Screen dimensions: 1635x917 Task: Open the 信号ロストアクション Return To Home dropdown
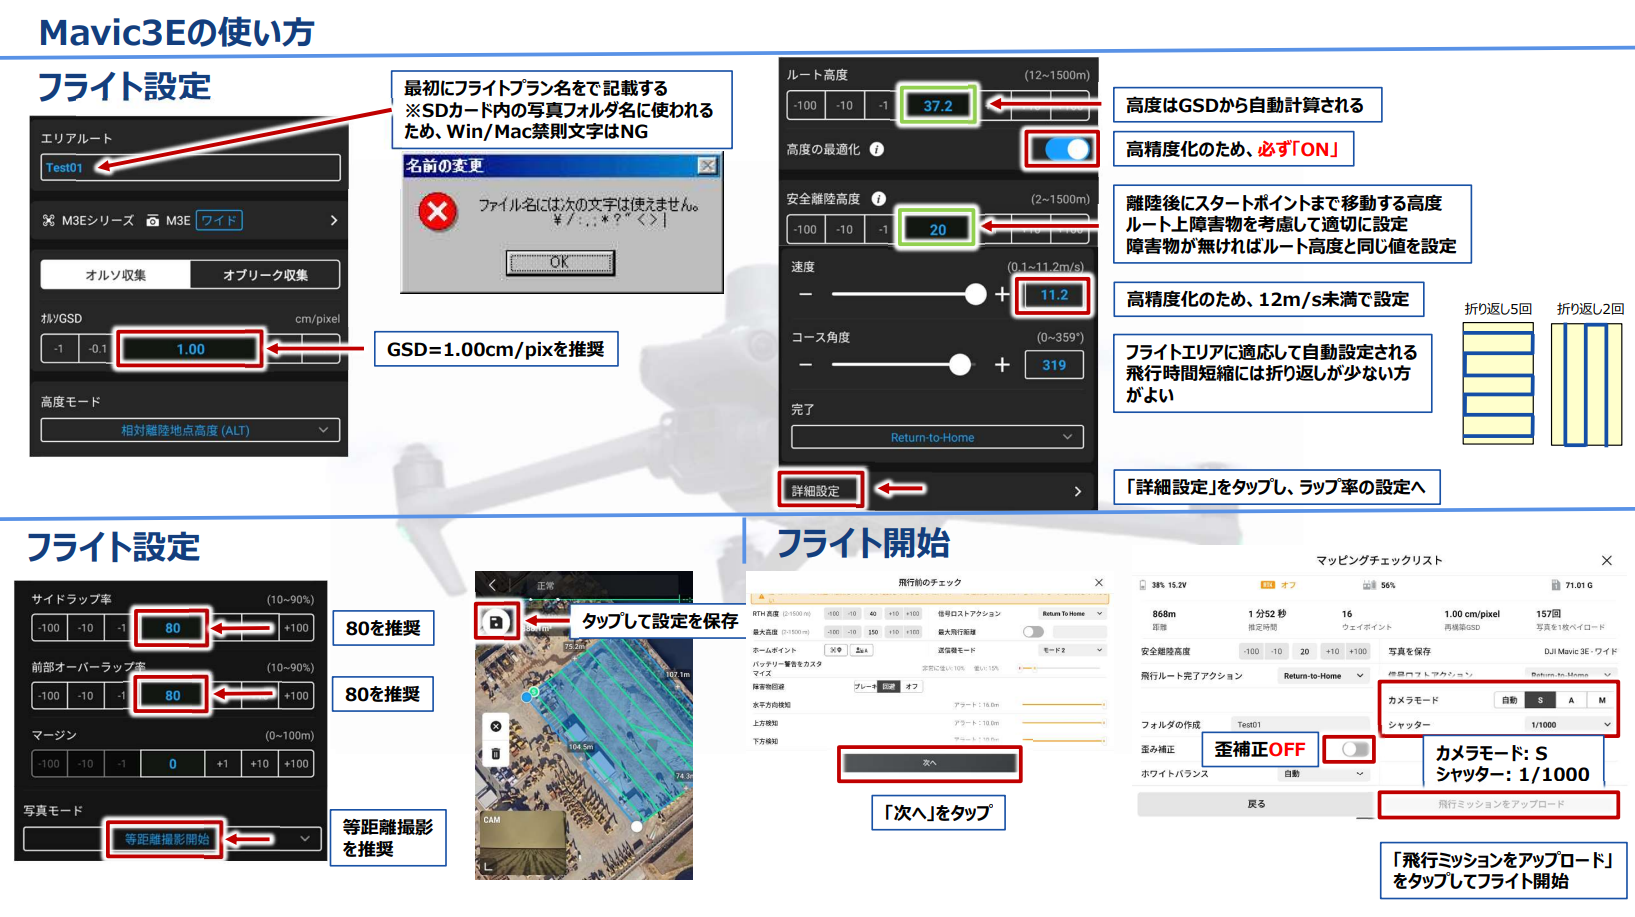click(1072, 613)
